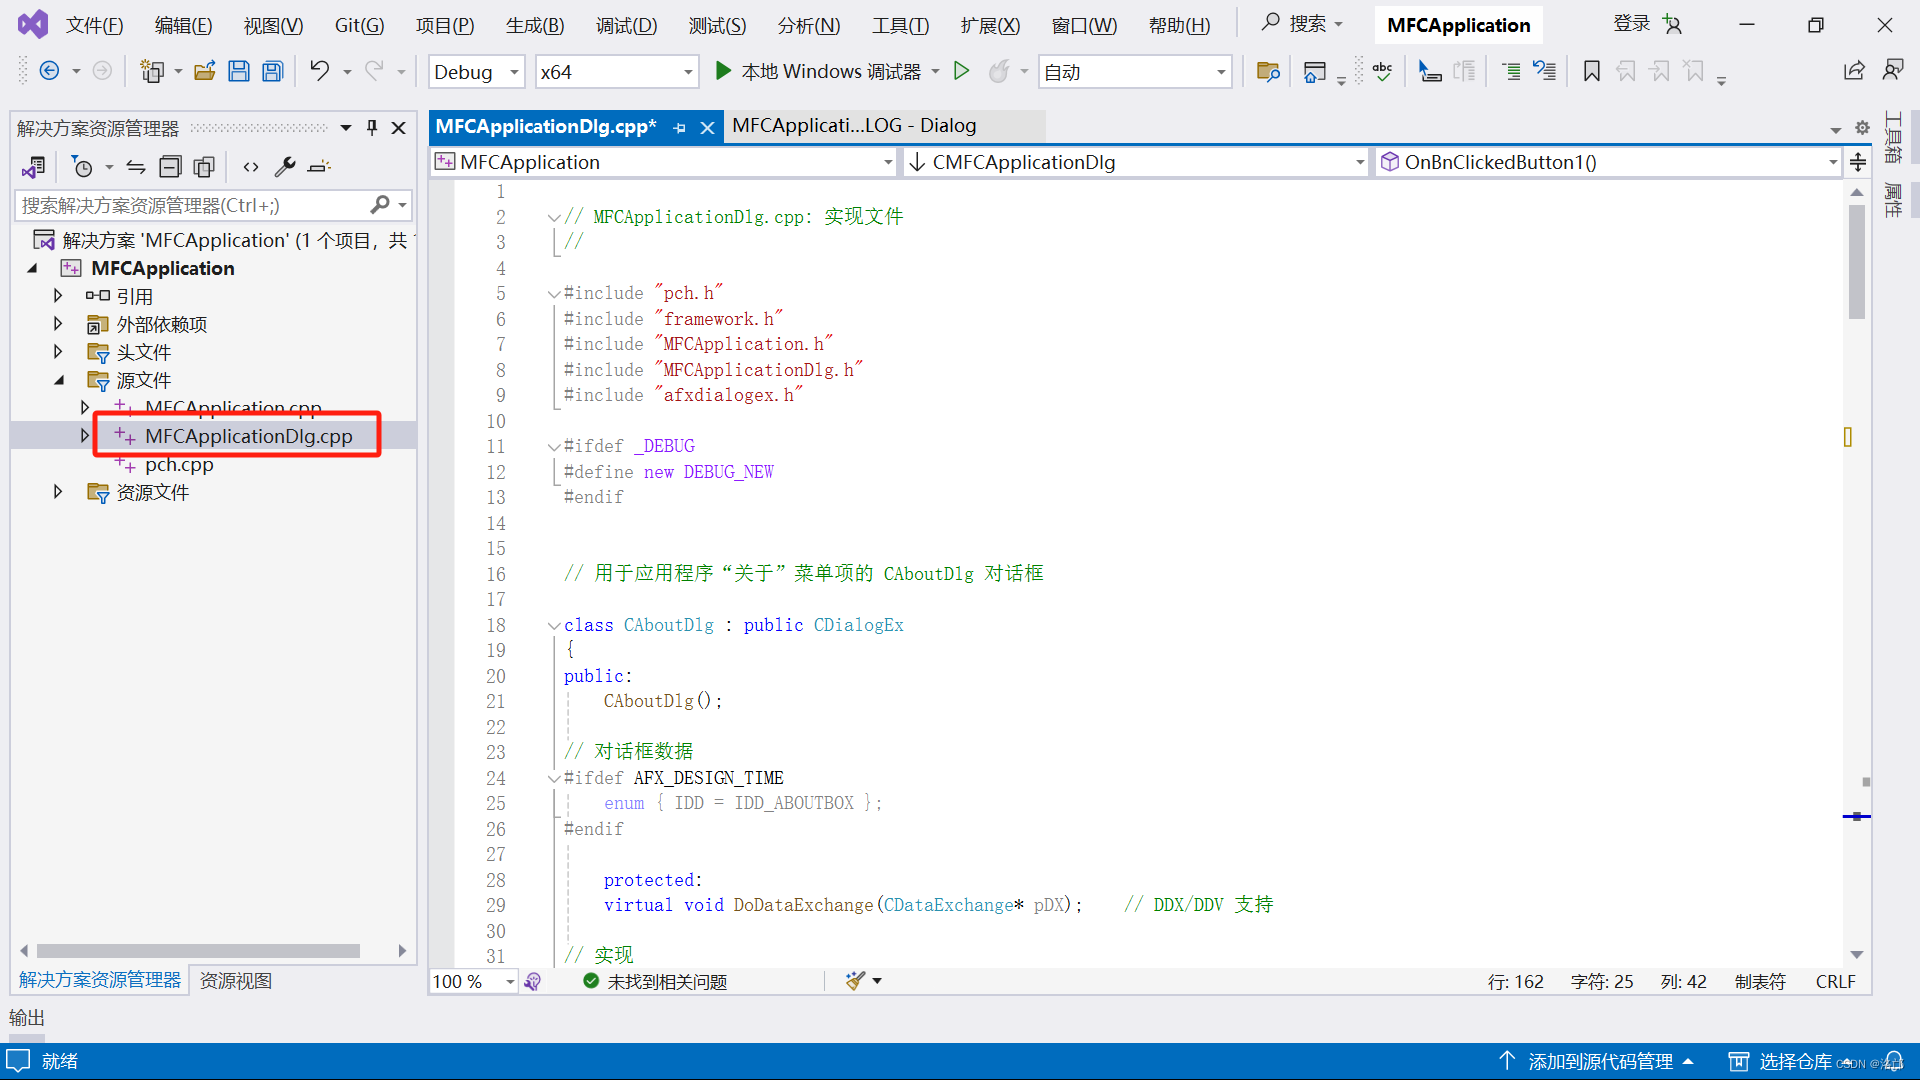The width and height of the screenshot is (1920, 1080).
Task: Open the 工具(T) menu
Action: 901,25
